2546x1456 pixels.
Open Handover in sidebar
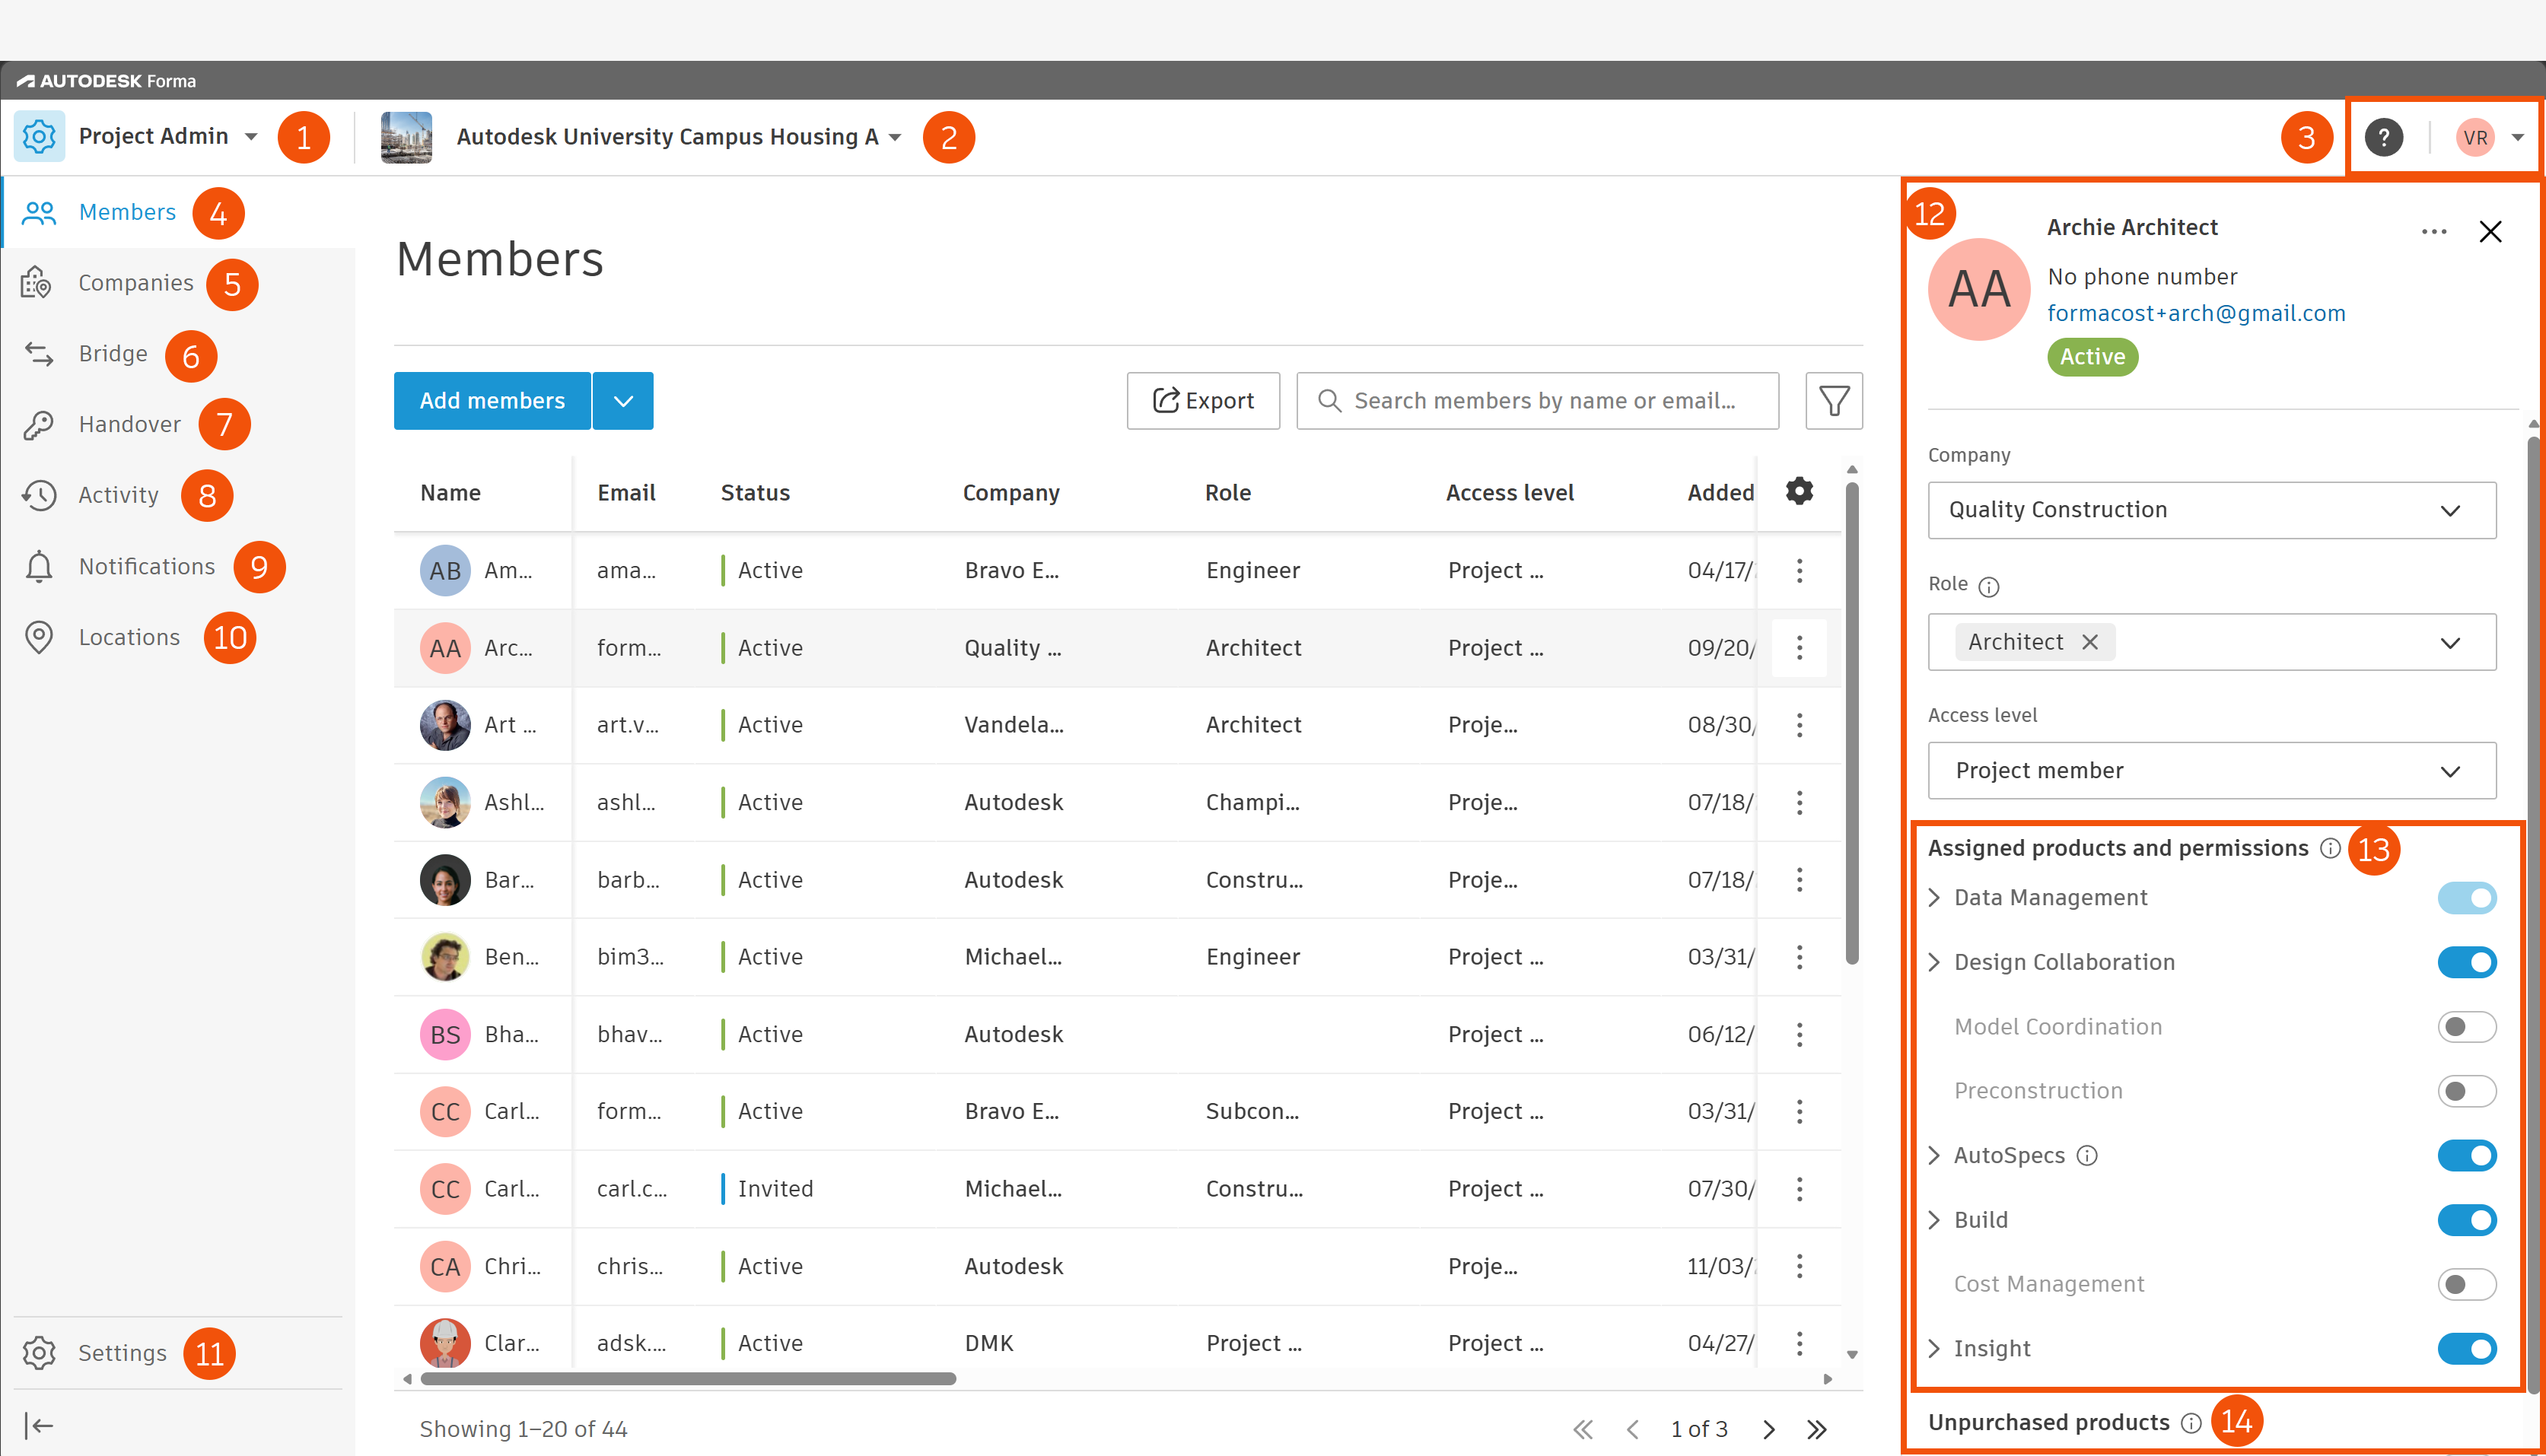coord(130,425)
